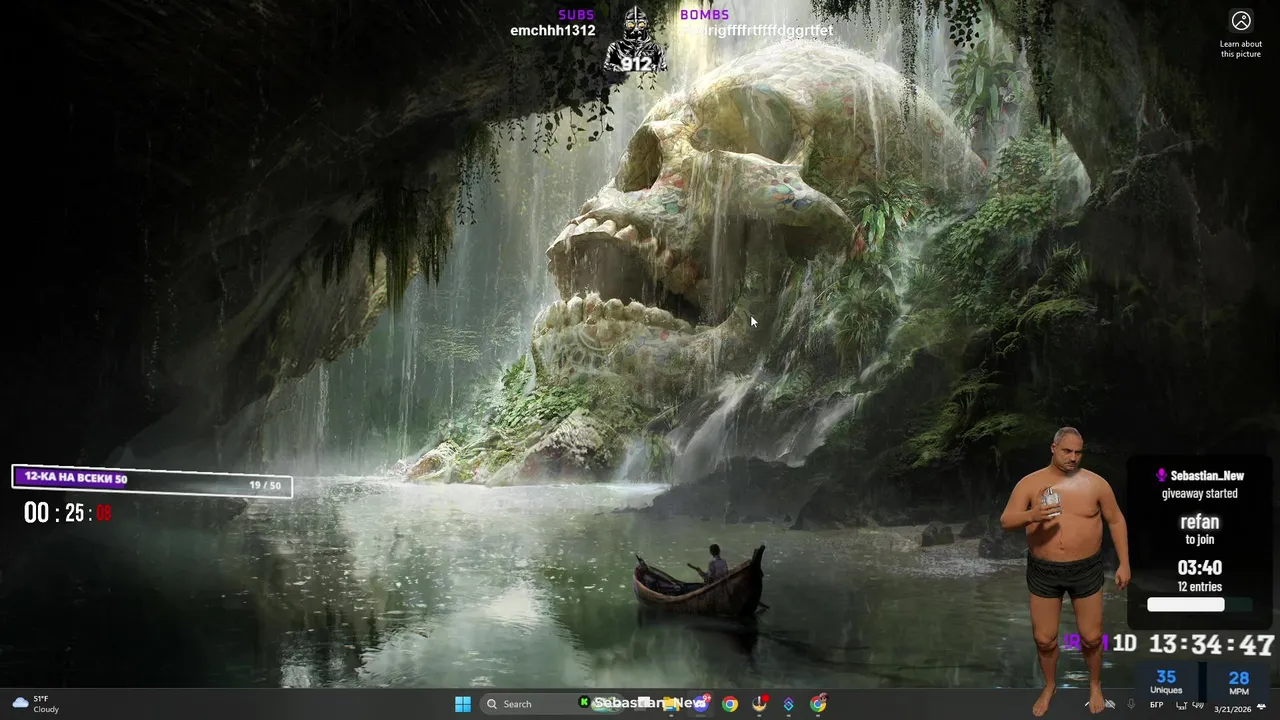Click the Learn about this picture icon
The height and width of the screenshot is (720, 1280).
tap(1241, 21)
